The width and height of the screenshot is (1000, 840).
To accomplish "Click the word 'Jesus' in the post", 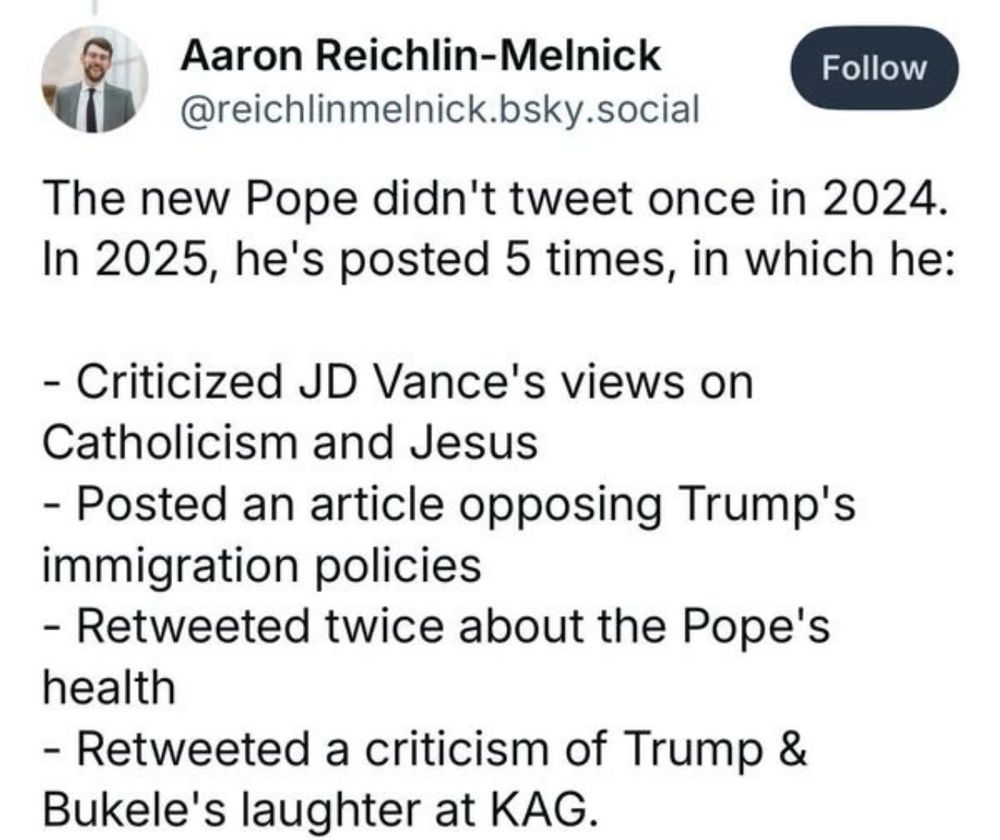I will click(474, 443).
